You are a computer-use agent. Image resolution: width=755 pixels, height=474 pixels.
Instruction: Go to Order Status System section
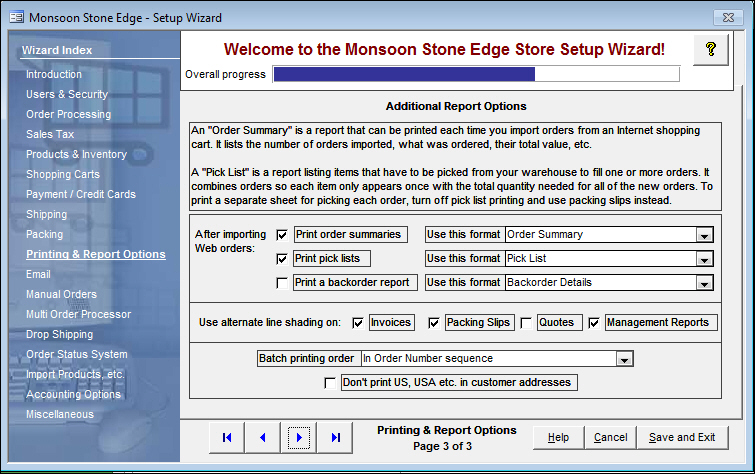coord(76,354)
